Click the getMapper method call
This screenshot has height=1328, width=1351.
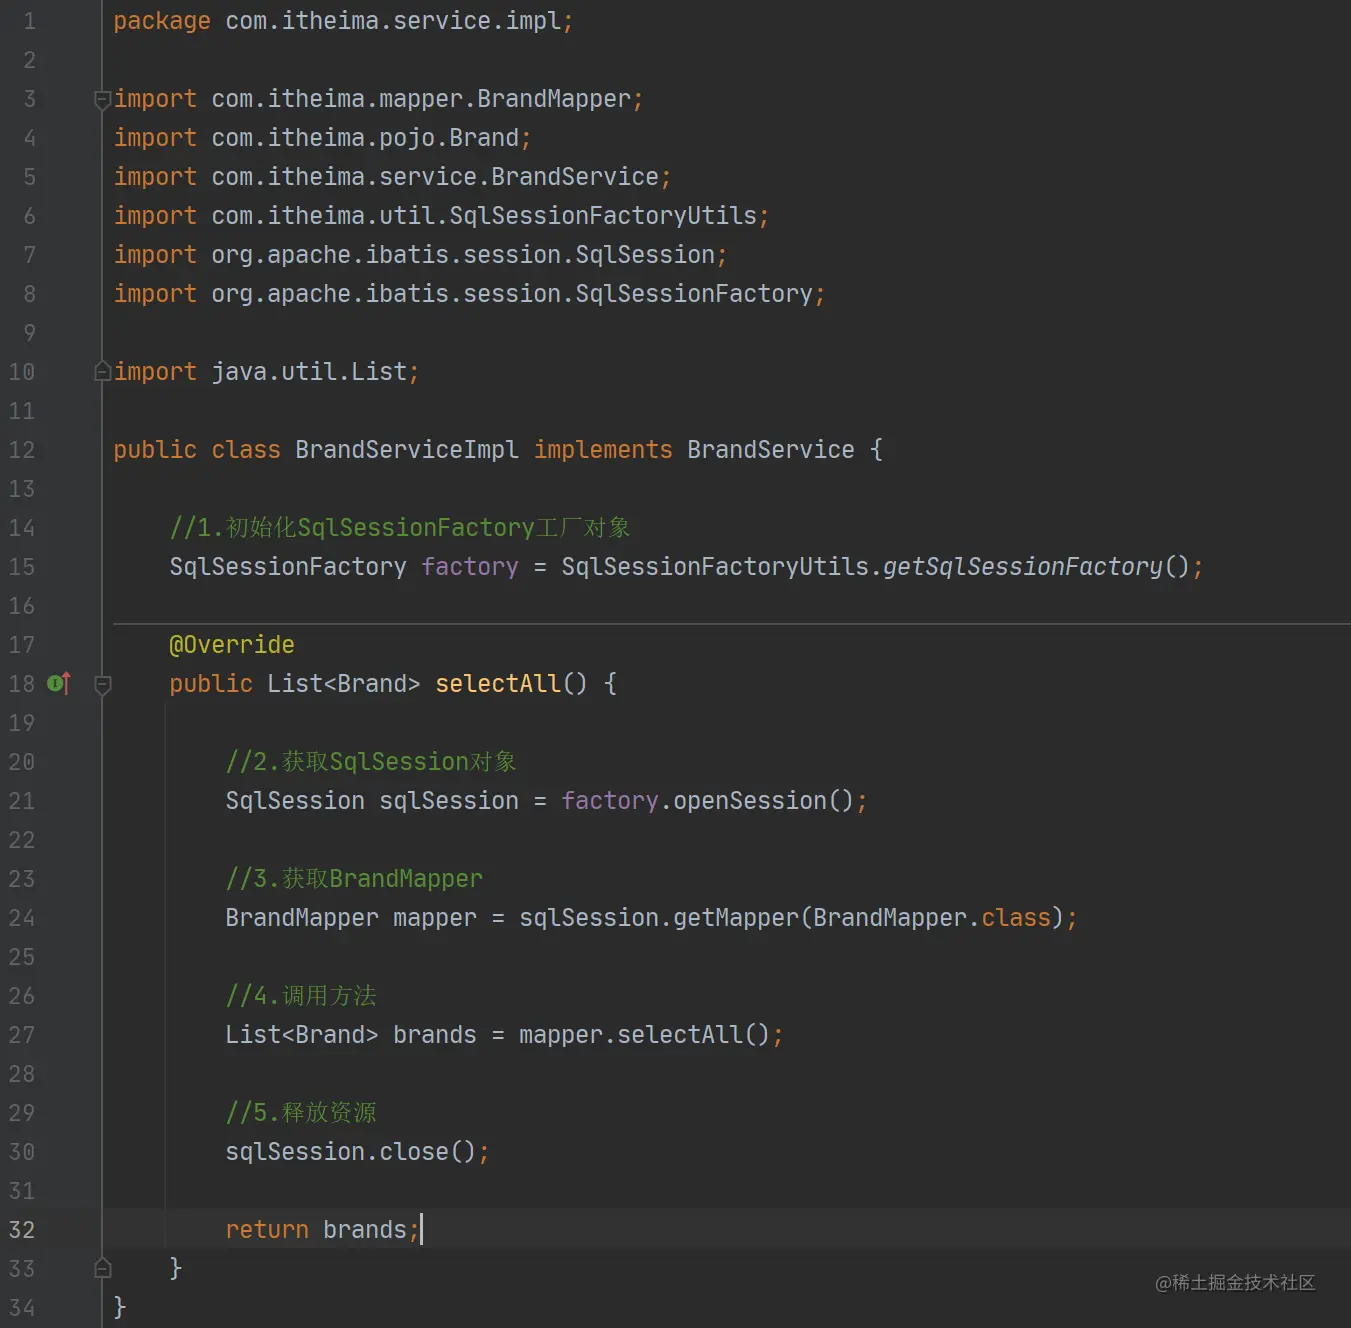tap(736, 918)
